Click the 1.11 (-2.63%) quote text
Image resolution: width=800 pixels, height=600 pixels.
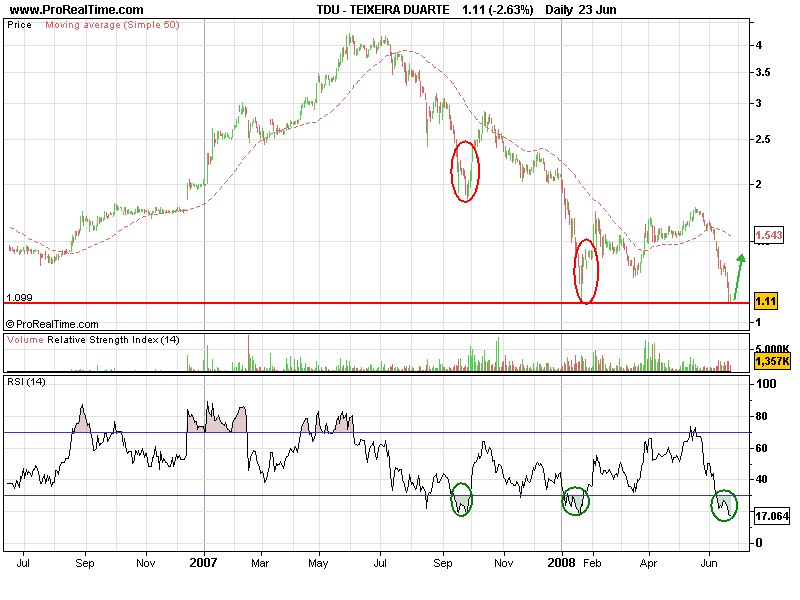click(497, 10)
